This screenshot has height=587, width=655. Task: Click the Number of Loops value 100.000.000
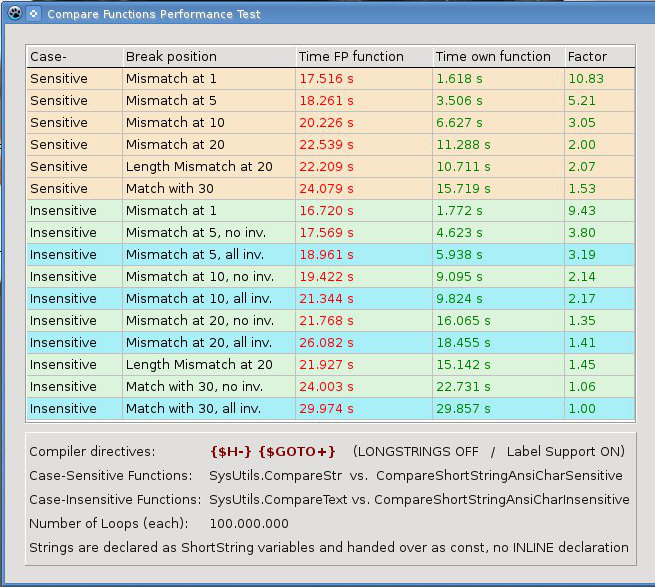coord(249,523)
